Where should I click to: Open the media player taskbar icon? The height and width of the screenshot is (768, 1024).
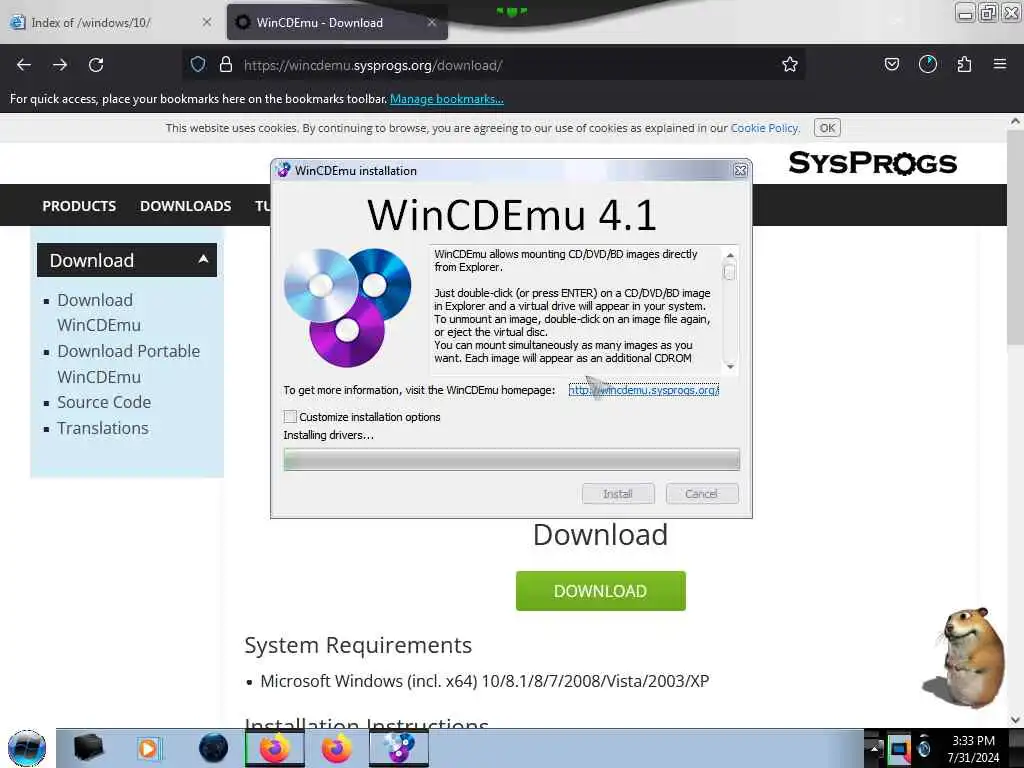click(149, 748)
